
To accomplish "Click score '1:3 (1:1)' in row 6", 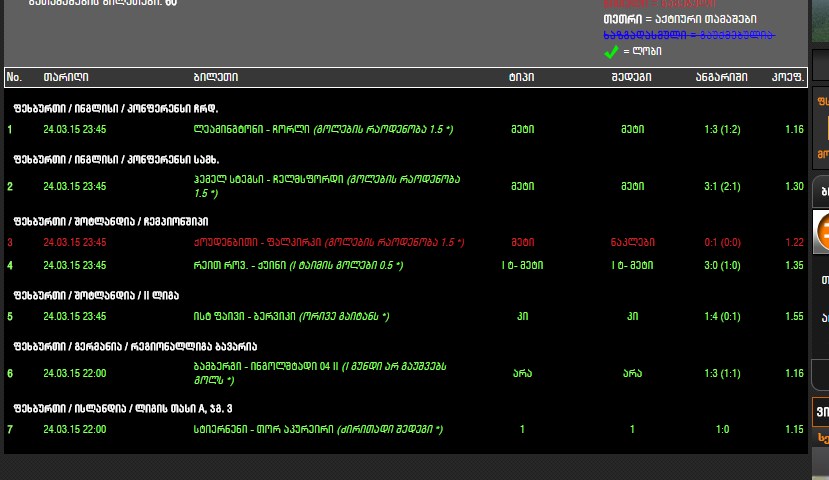I will [722, 373].
